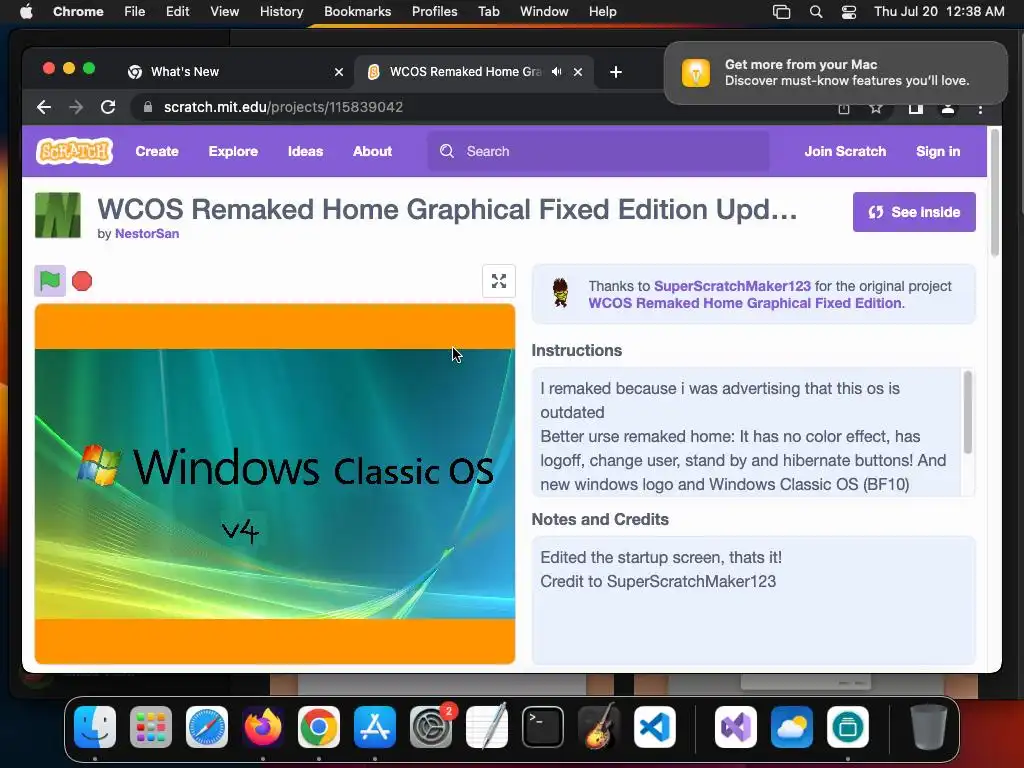
Task: Open App Store from the Dock
Action: click(375, 727)
